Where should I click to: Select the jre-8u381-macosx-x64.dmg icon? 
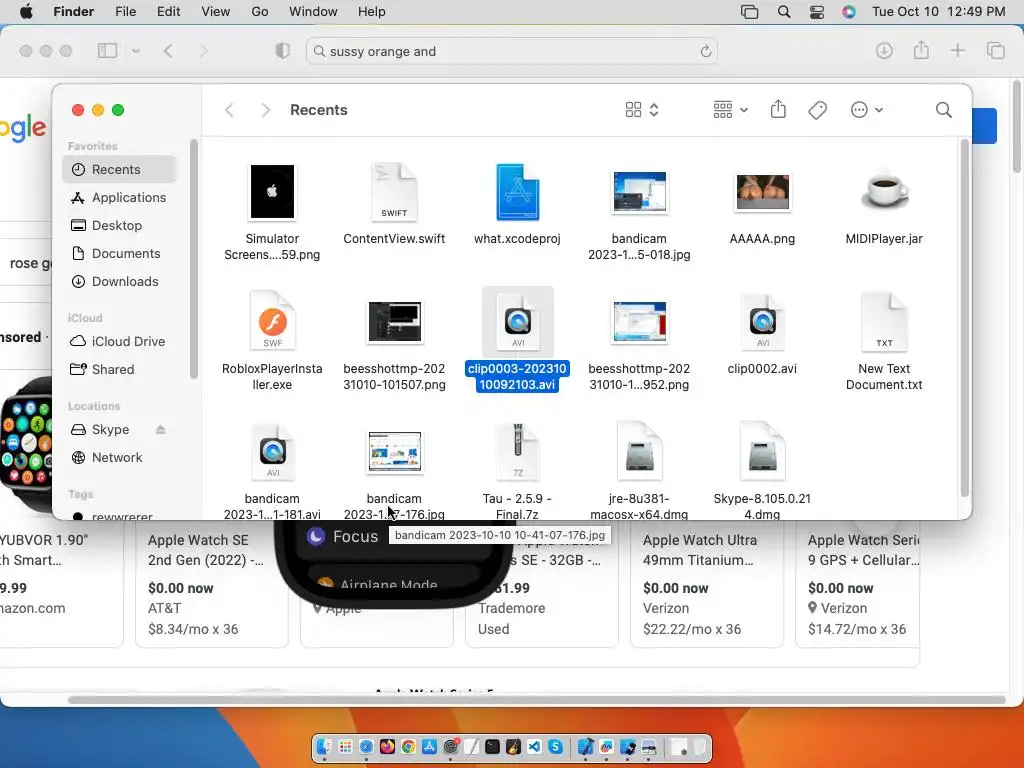(639, 452)
